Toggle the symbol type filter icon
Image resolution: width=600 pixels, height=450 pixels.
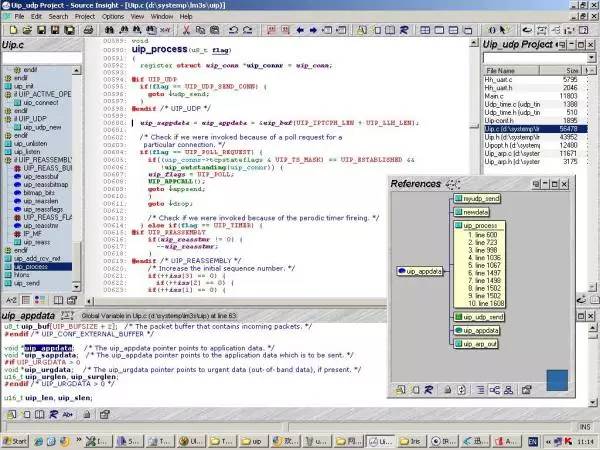point(39,300)
